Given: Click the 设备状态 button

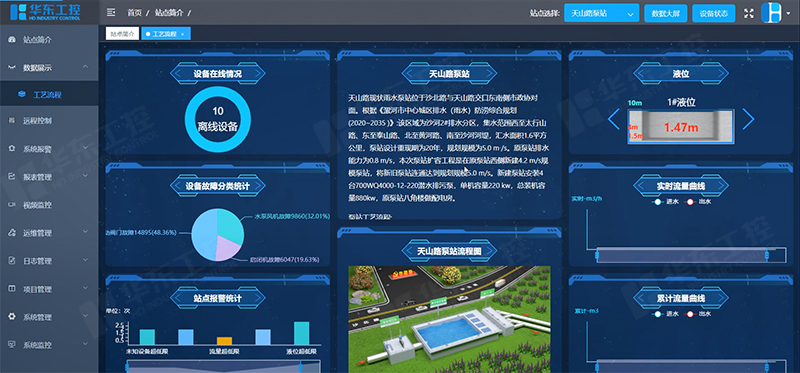Looking at the screenshot, I should [x=713, y=13].
